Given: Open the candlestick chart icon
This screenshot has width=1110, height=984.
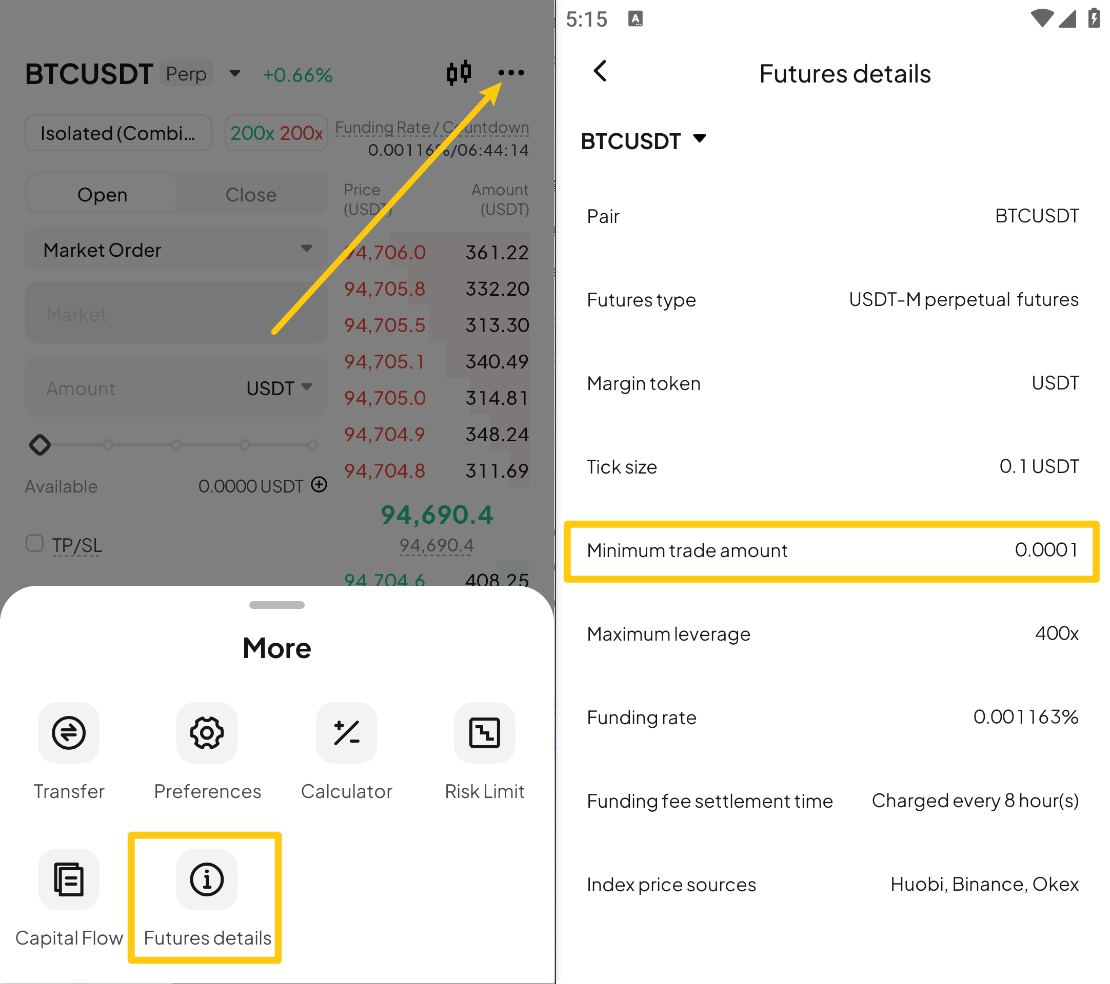Looking at the screenshot, I should click(x=459, y=72).
